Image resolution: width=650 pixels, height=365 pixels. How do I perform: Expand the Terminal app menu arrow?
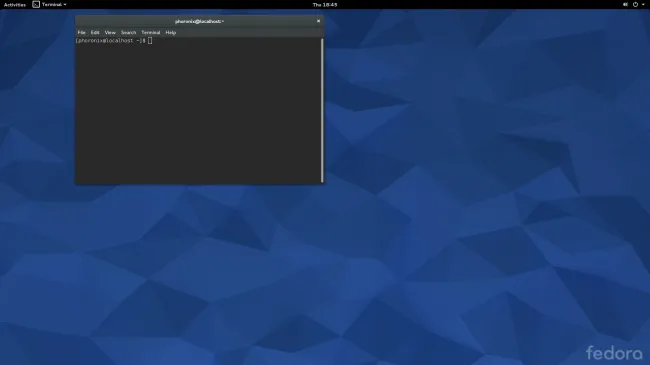click(x=65, y=5)
